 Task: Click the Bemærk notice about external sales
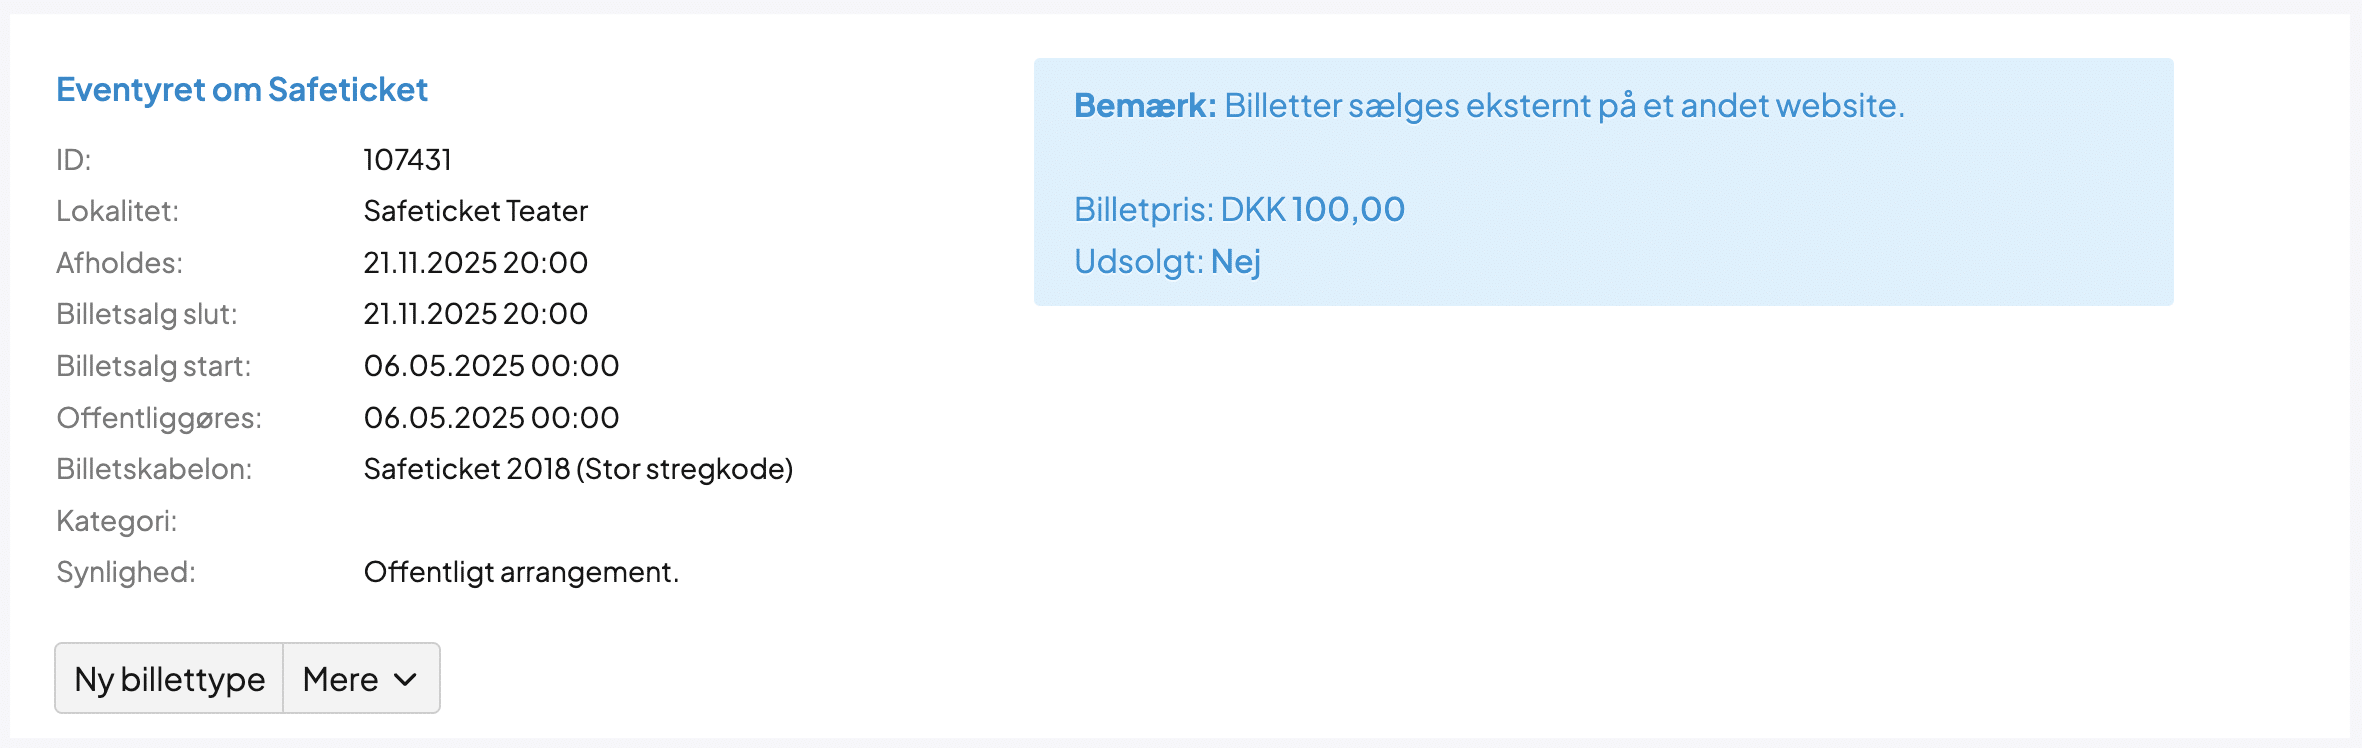1489,106
